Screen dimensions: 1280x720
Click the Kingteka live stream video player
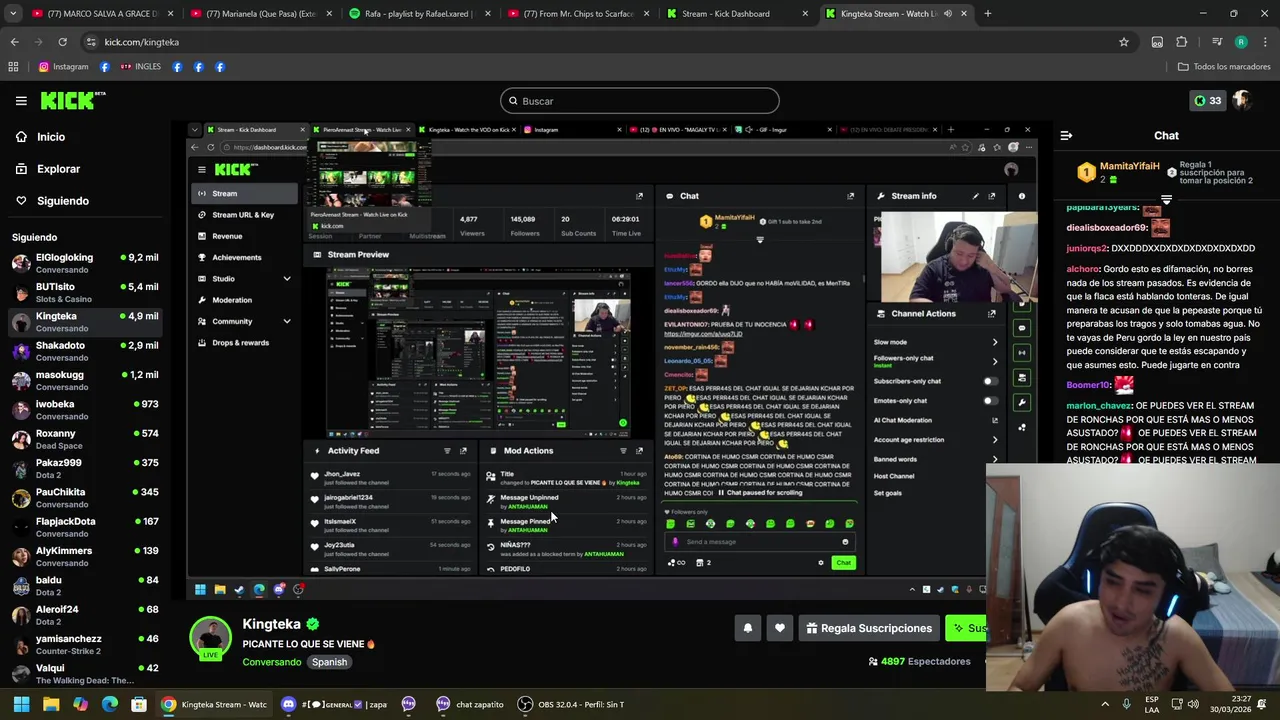(x=613, y=361)
